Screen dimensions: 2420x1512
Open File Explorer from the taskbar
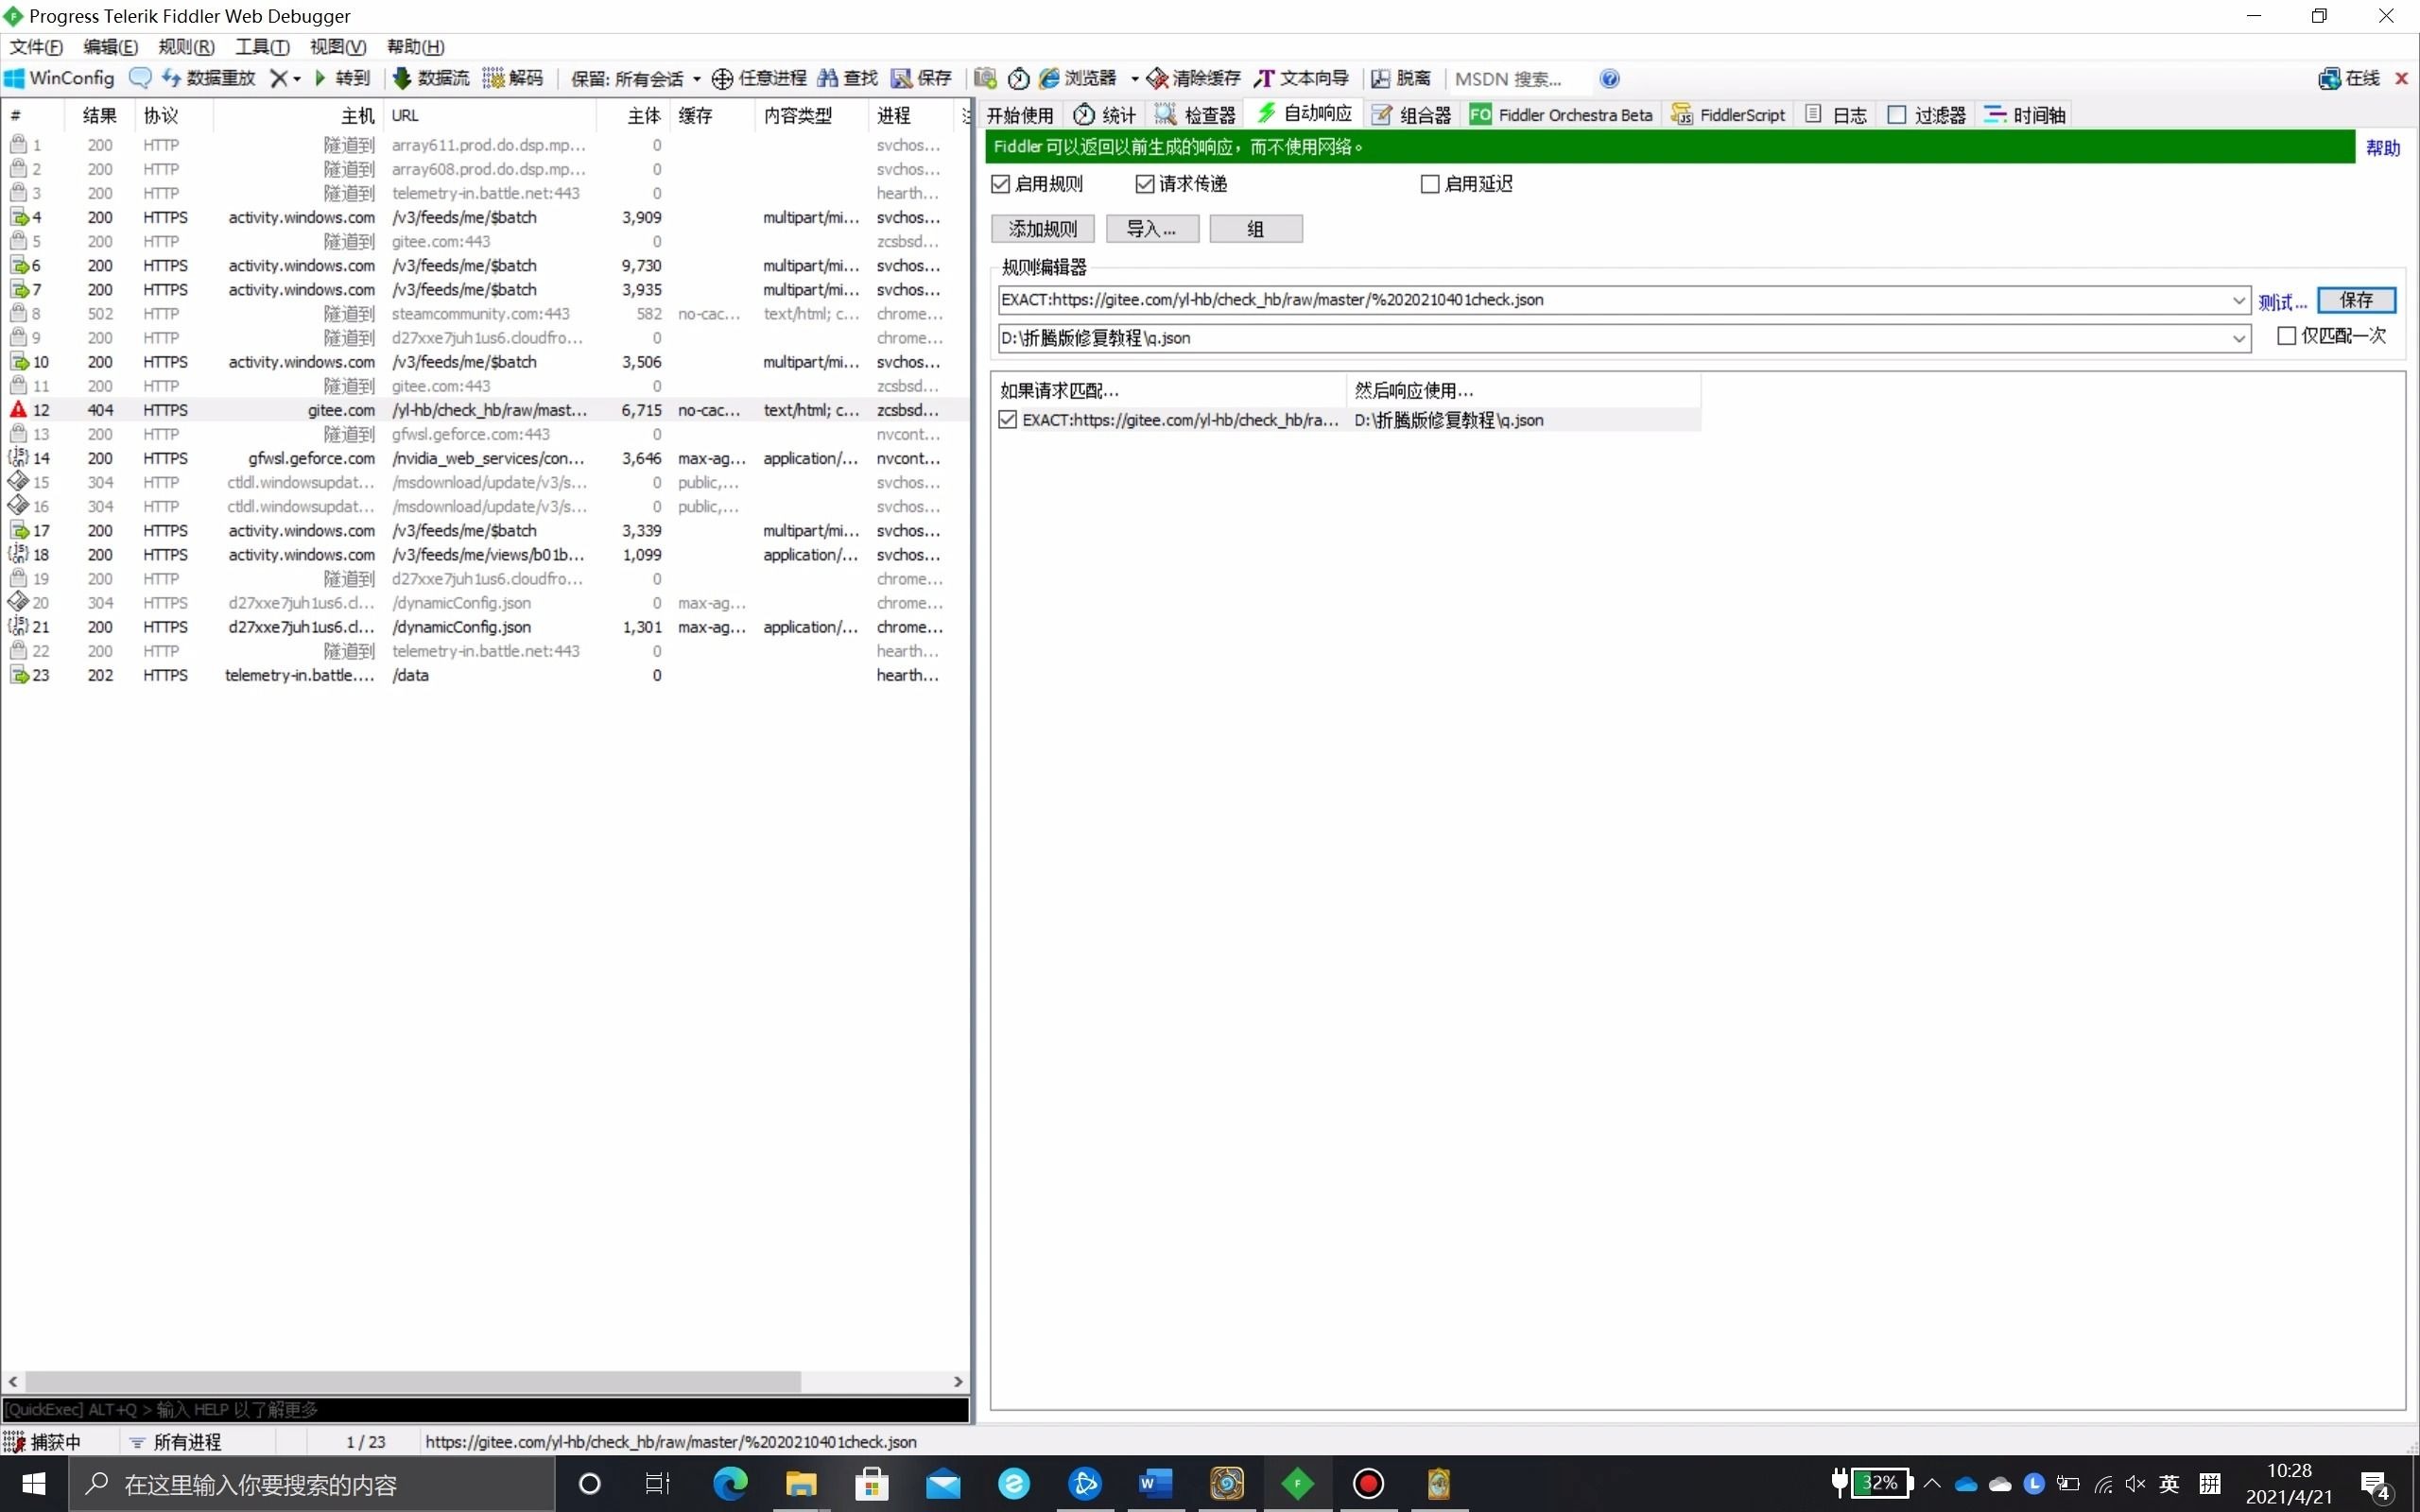pos(801,1484)
